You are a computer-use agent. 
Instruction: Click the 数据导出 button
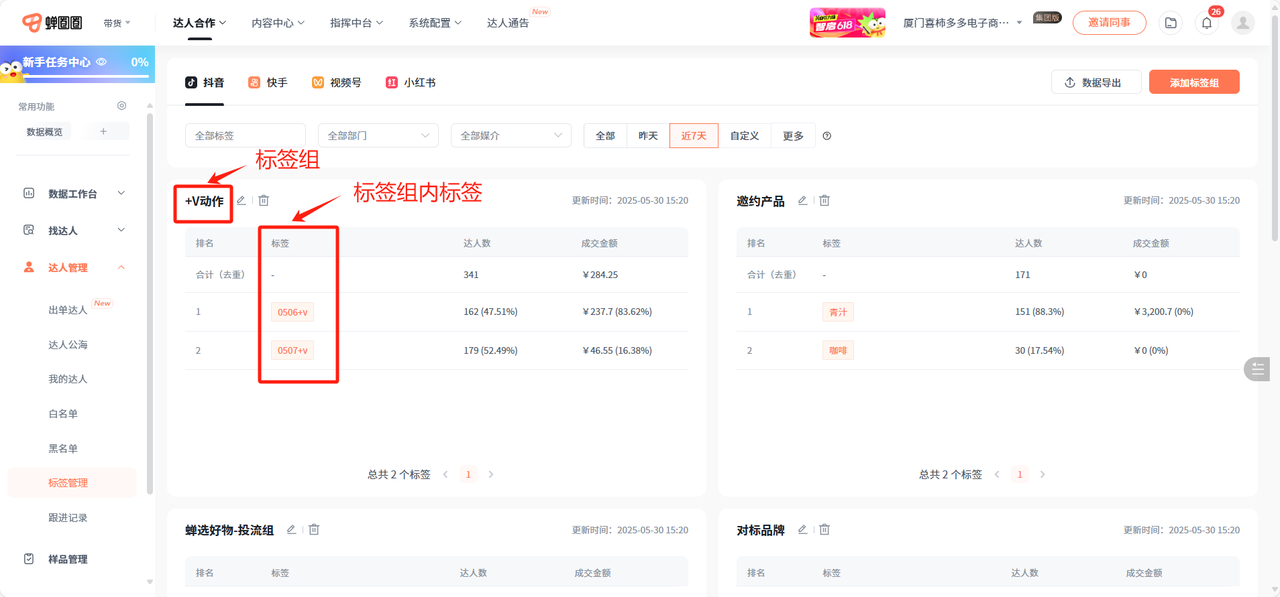point(1096,83)
